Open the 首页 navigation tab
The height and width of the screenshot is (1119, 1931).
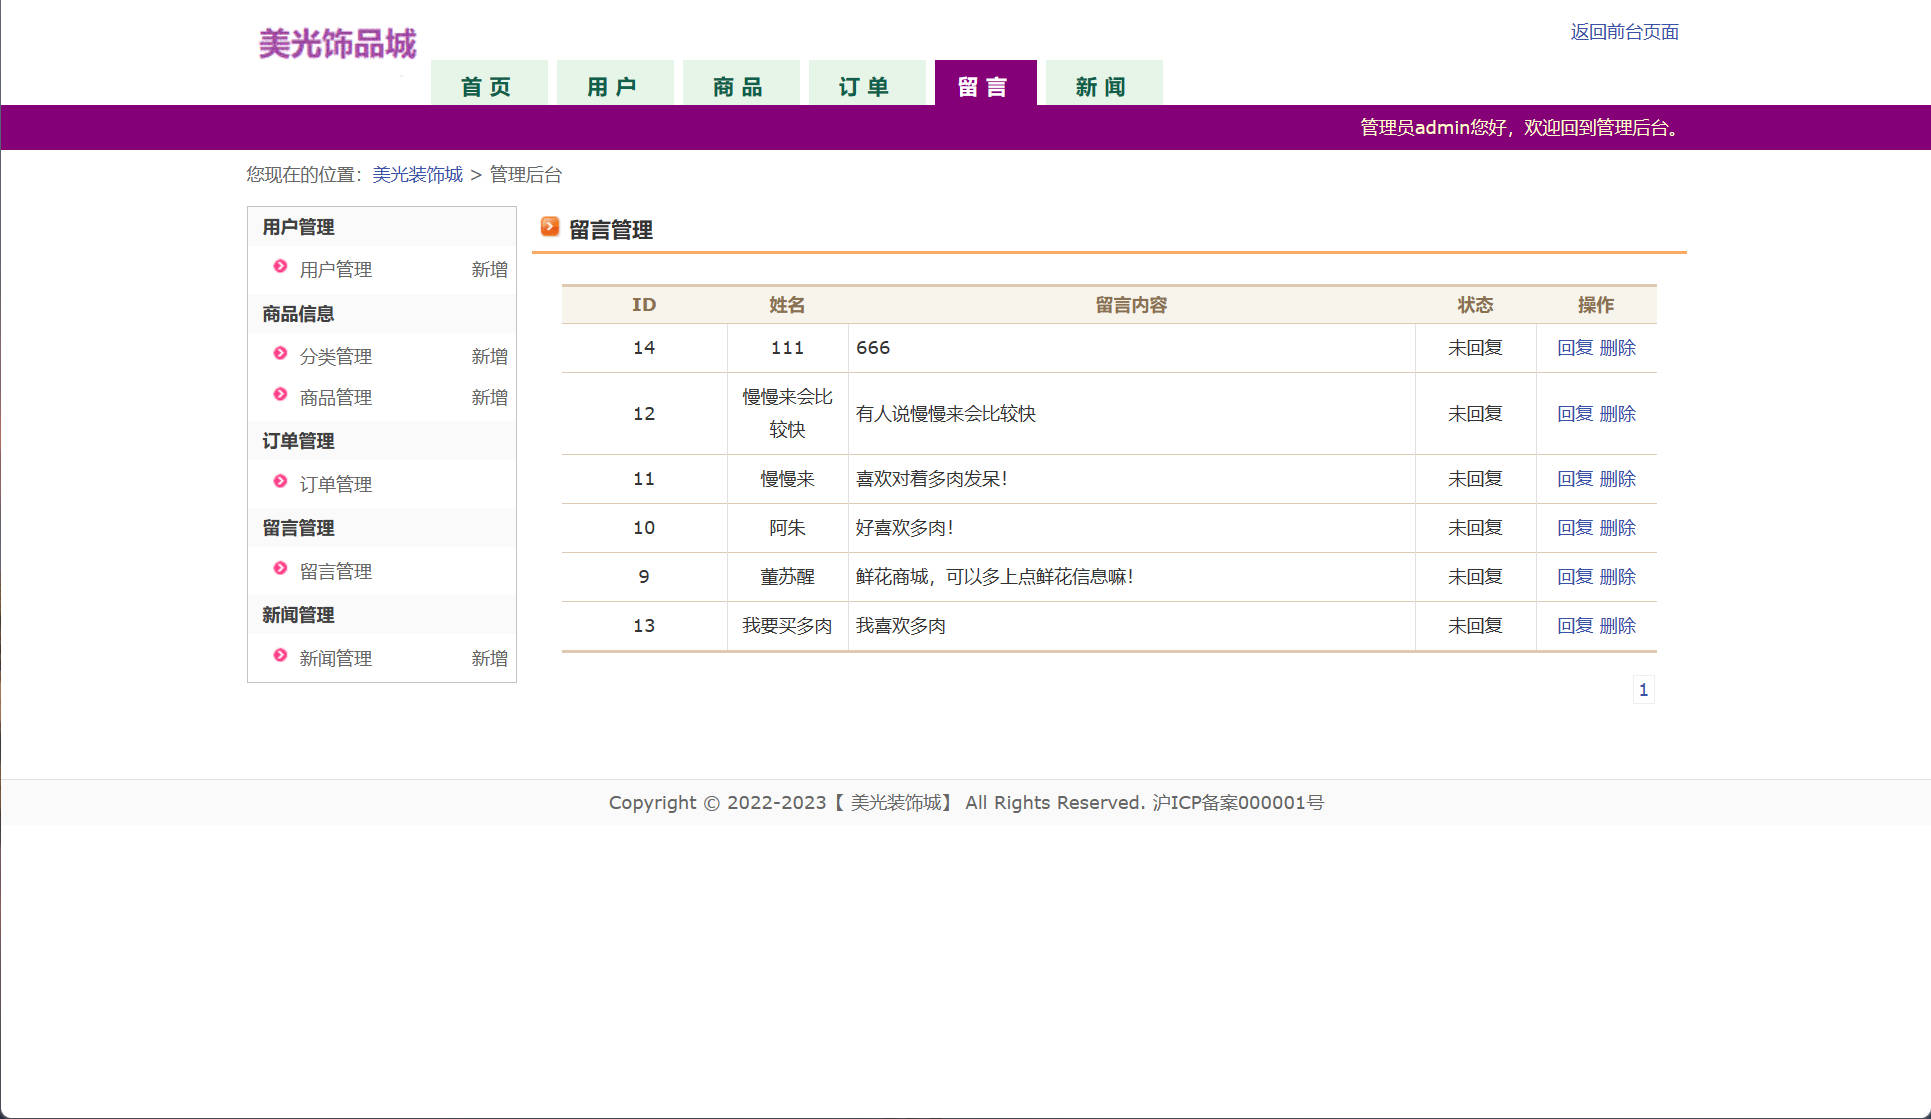tap(488, 86)
